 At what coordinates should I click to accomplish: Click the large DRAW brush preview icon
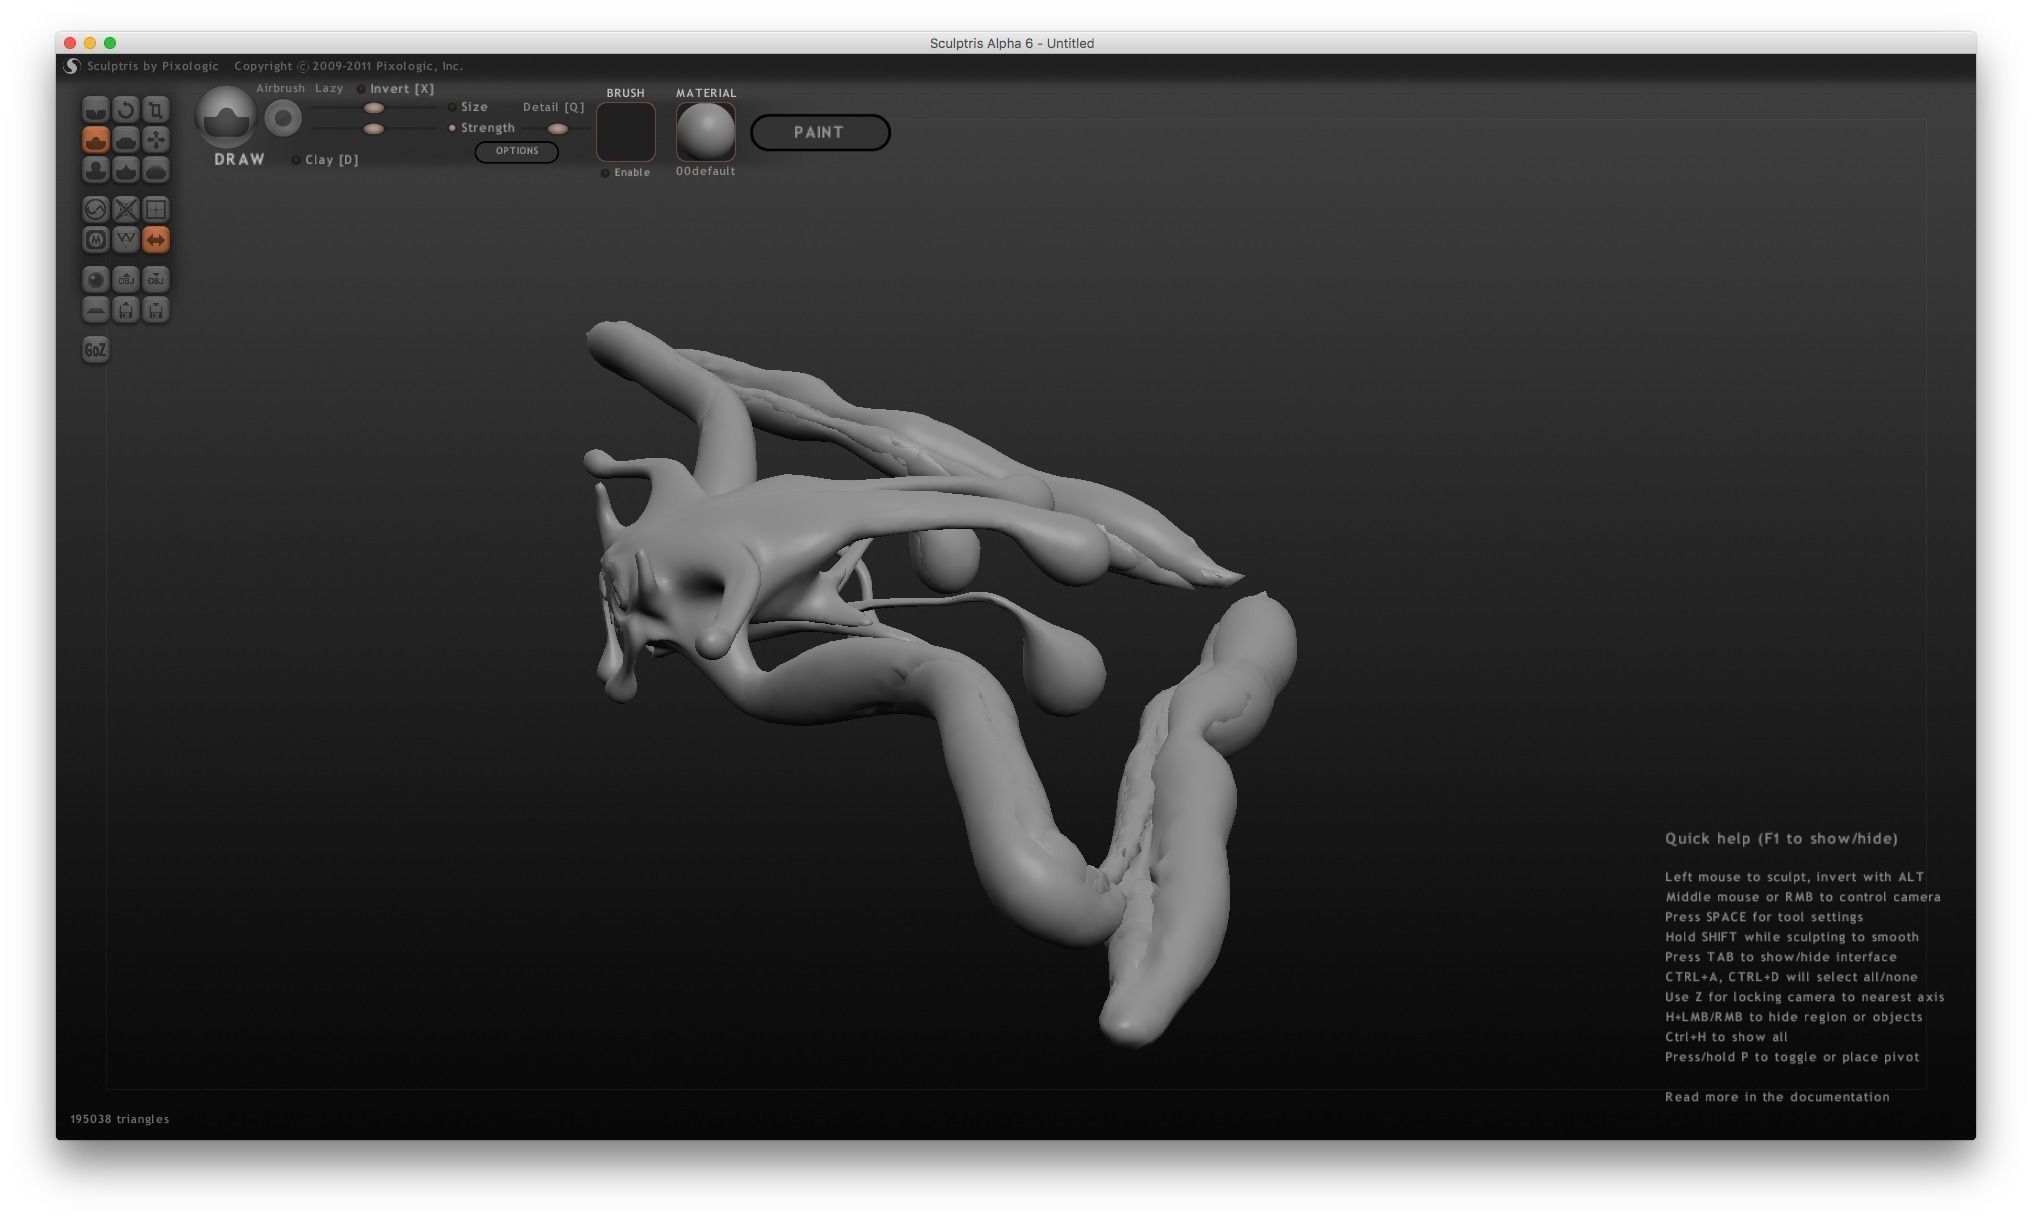(x=226, y=117)
